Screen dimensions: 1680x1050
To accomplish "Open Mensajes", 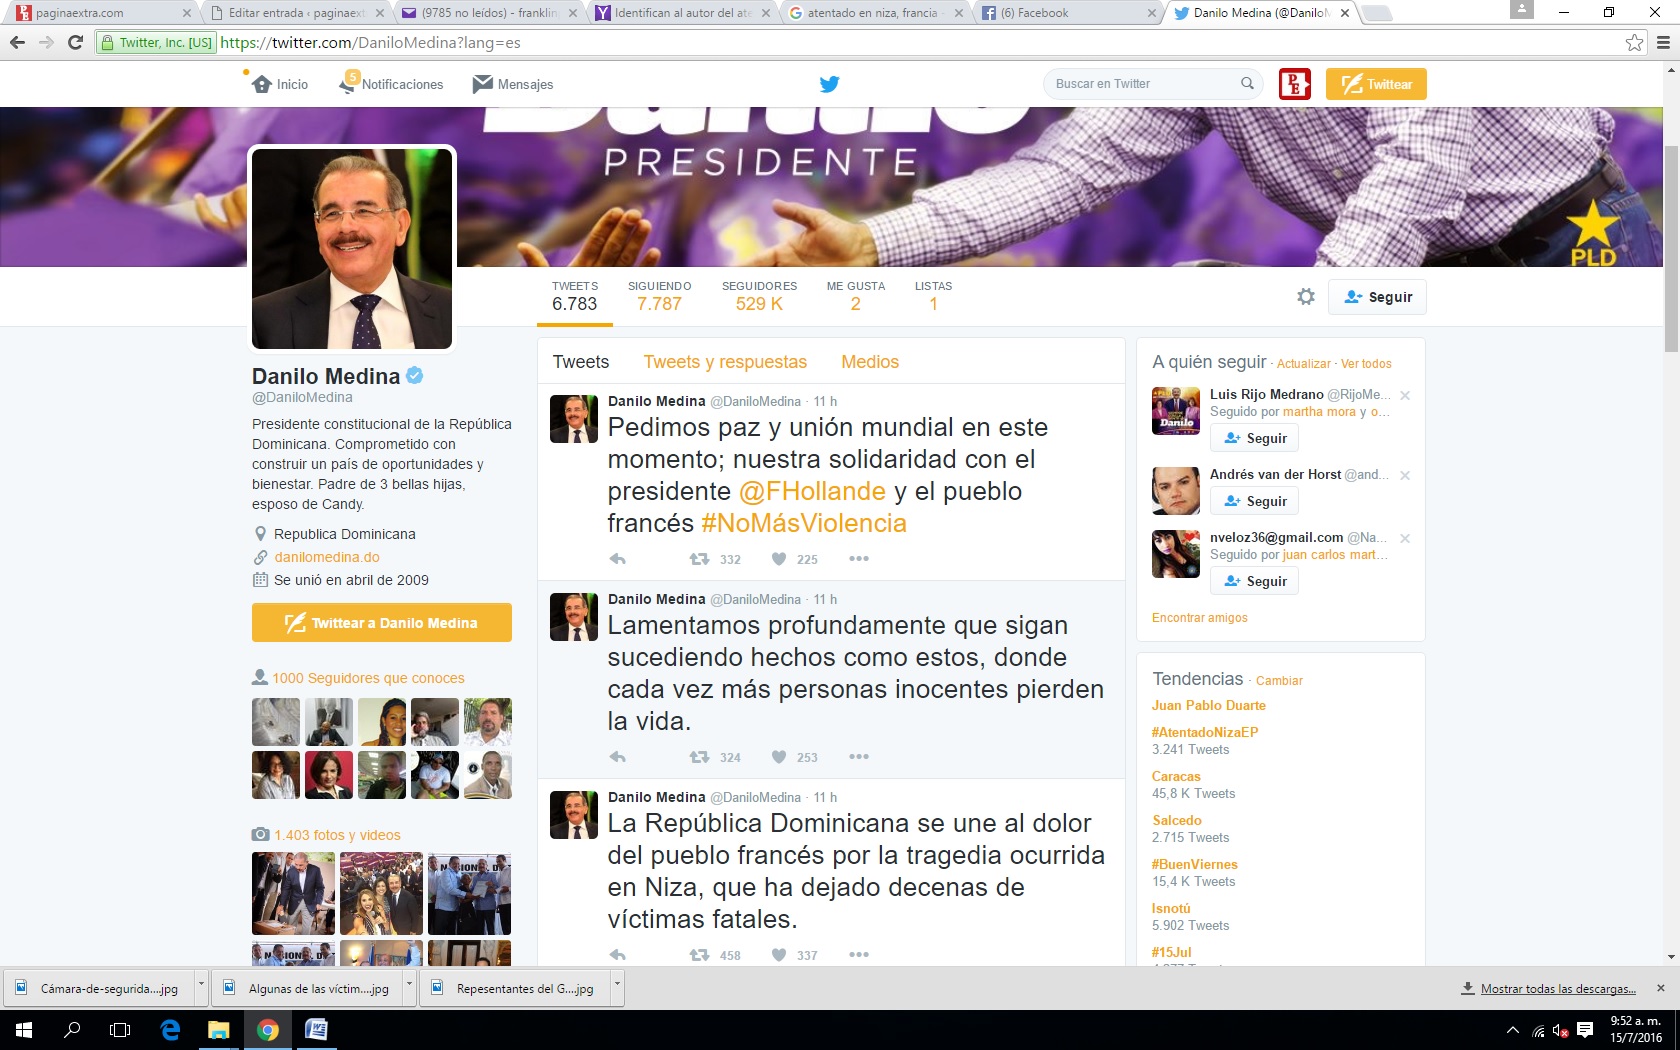I will pyautogui.click(x=513, y=84).
